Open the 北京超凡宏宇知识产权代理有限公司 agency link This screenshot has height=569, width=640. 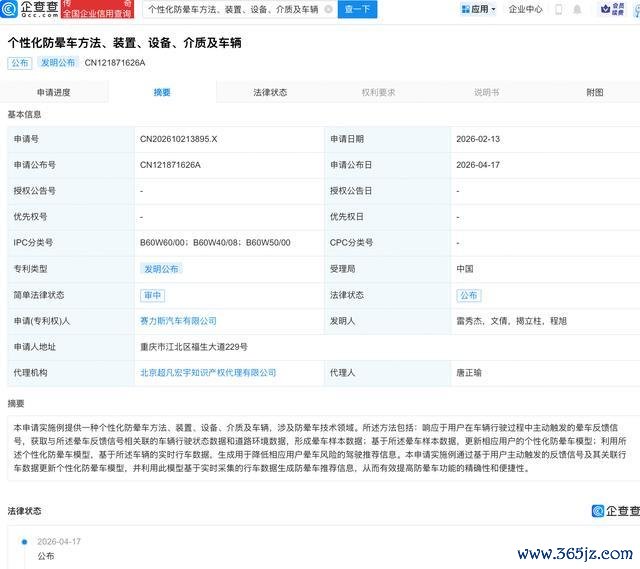coord(208,372)
